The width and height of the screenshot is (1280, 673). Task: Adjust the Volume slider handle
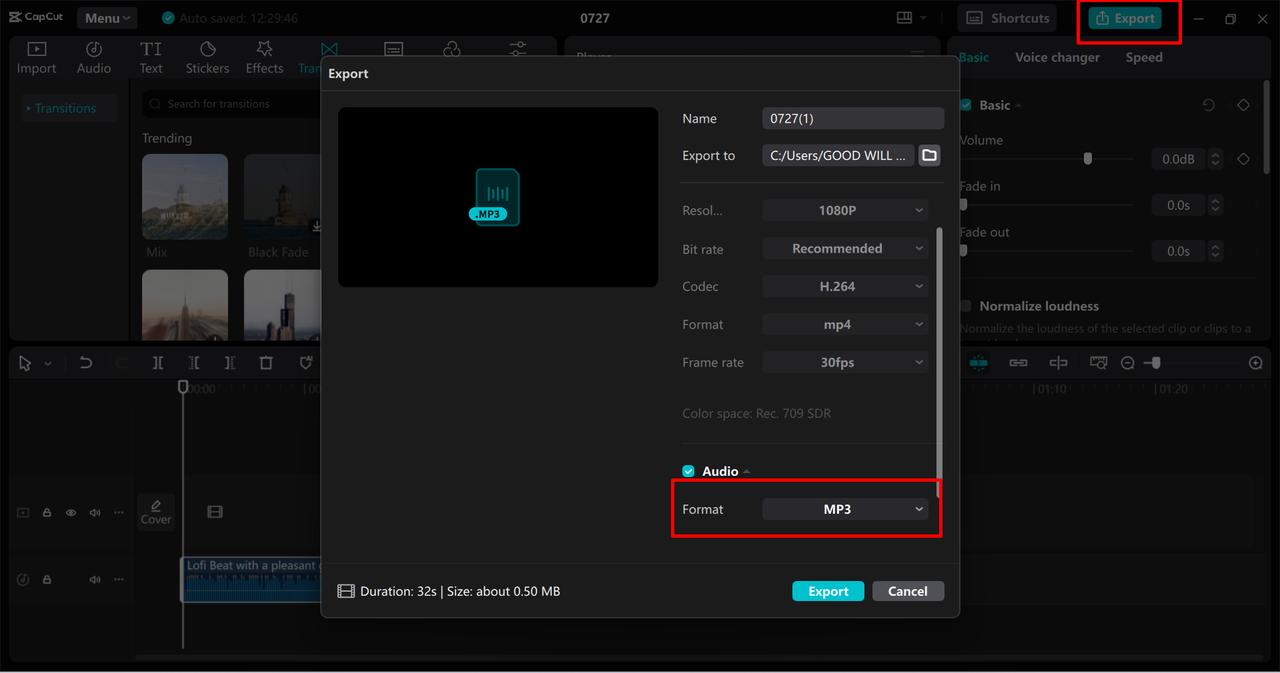tap(1088, 159)
